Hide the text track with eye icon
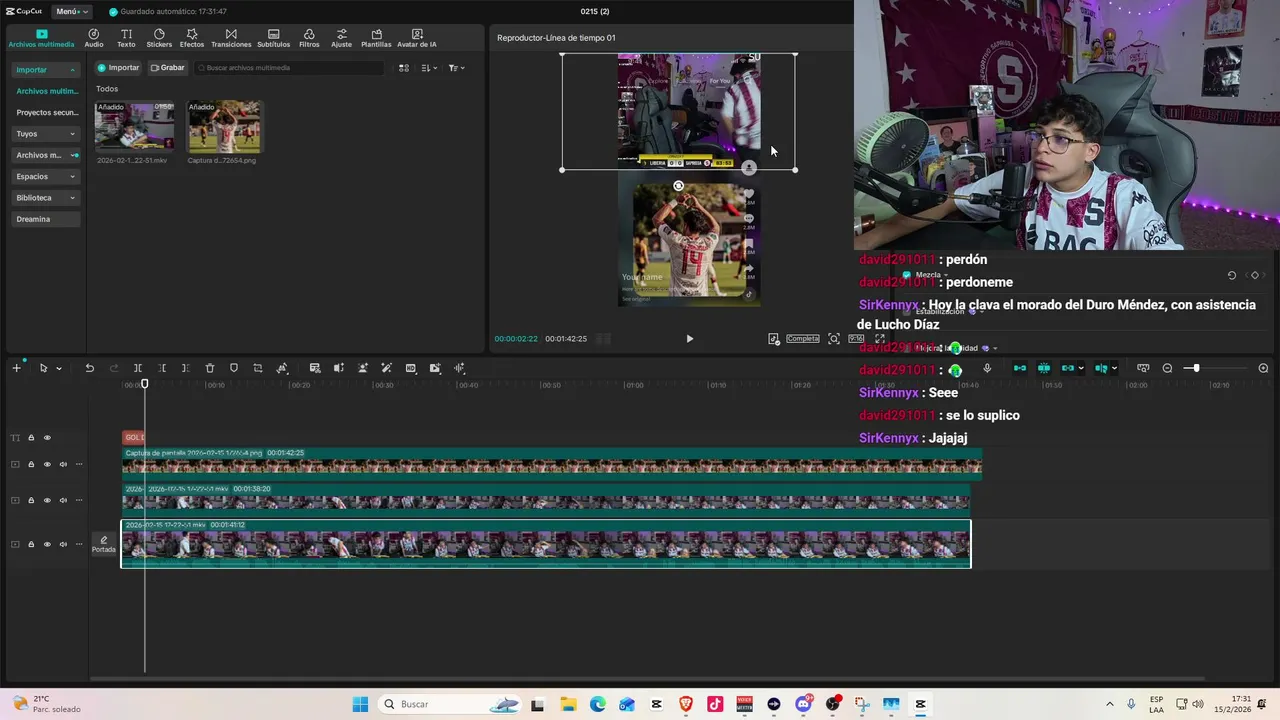This screenshot has height=720, width=1280. coord(47,438)
